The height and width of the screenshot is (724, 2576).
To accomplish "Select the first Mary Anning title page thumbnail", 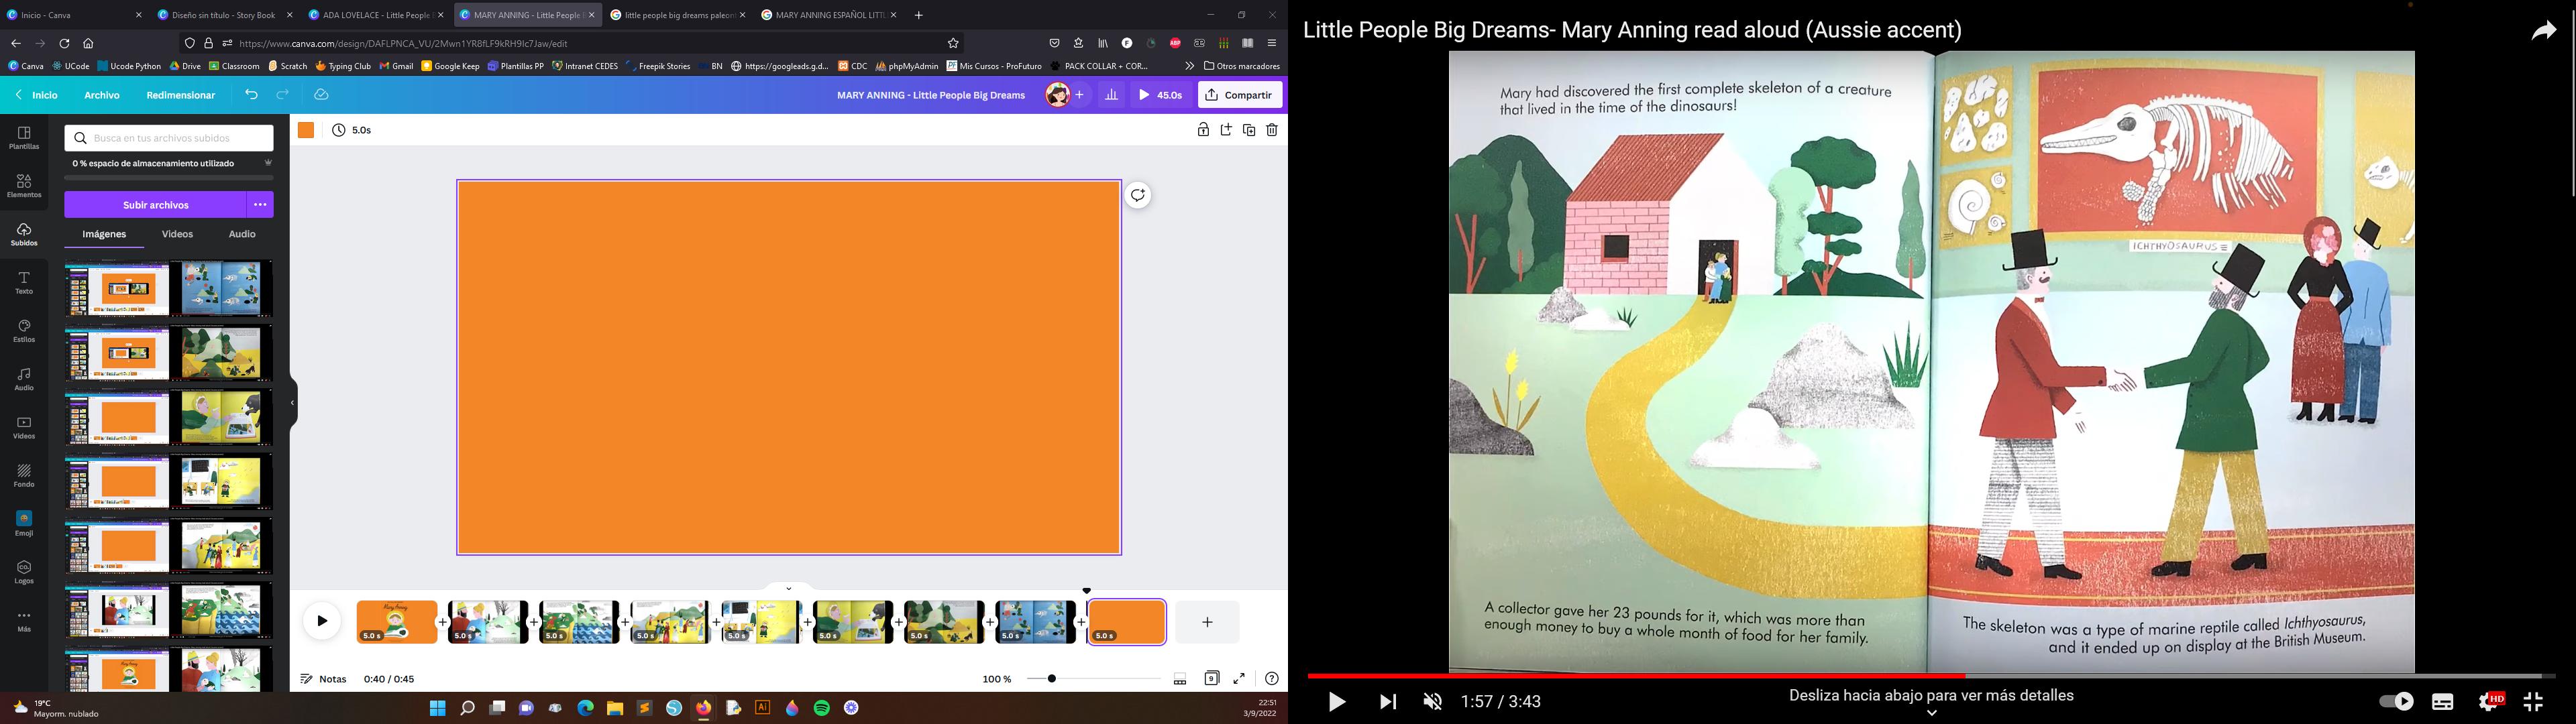I will [397, 621].
